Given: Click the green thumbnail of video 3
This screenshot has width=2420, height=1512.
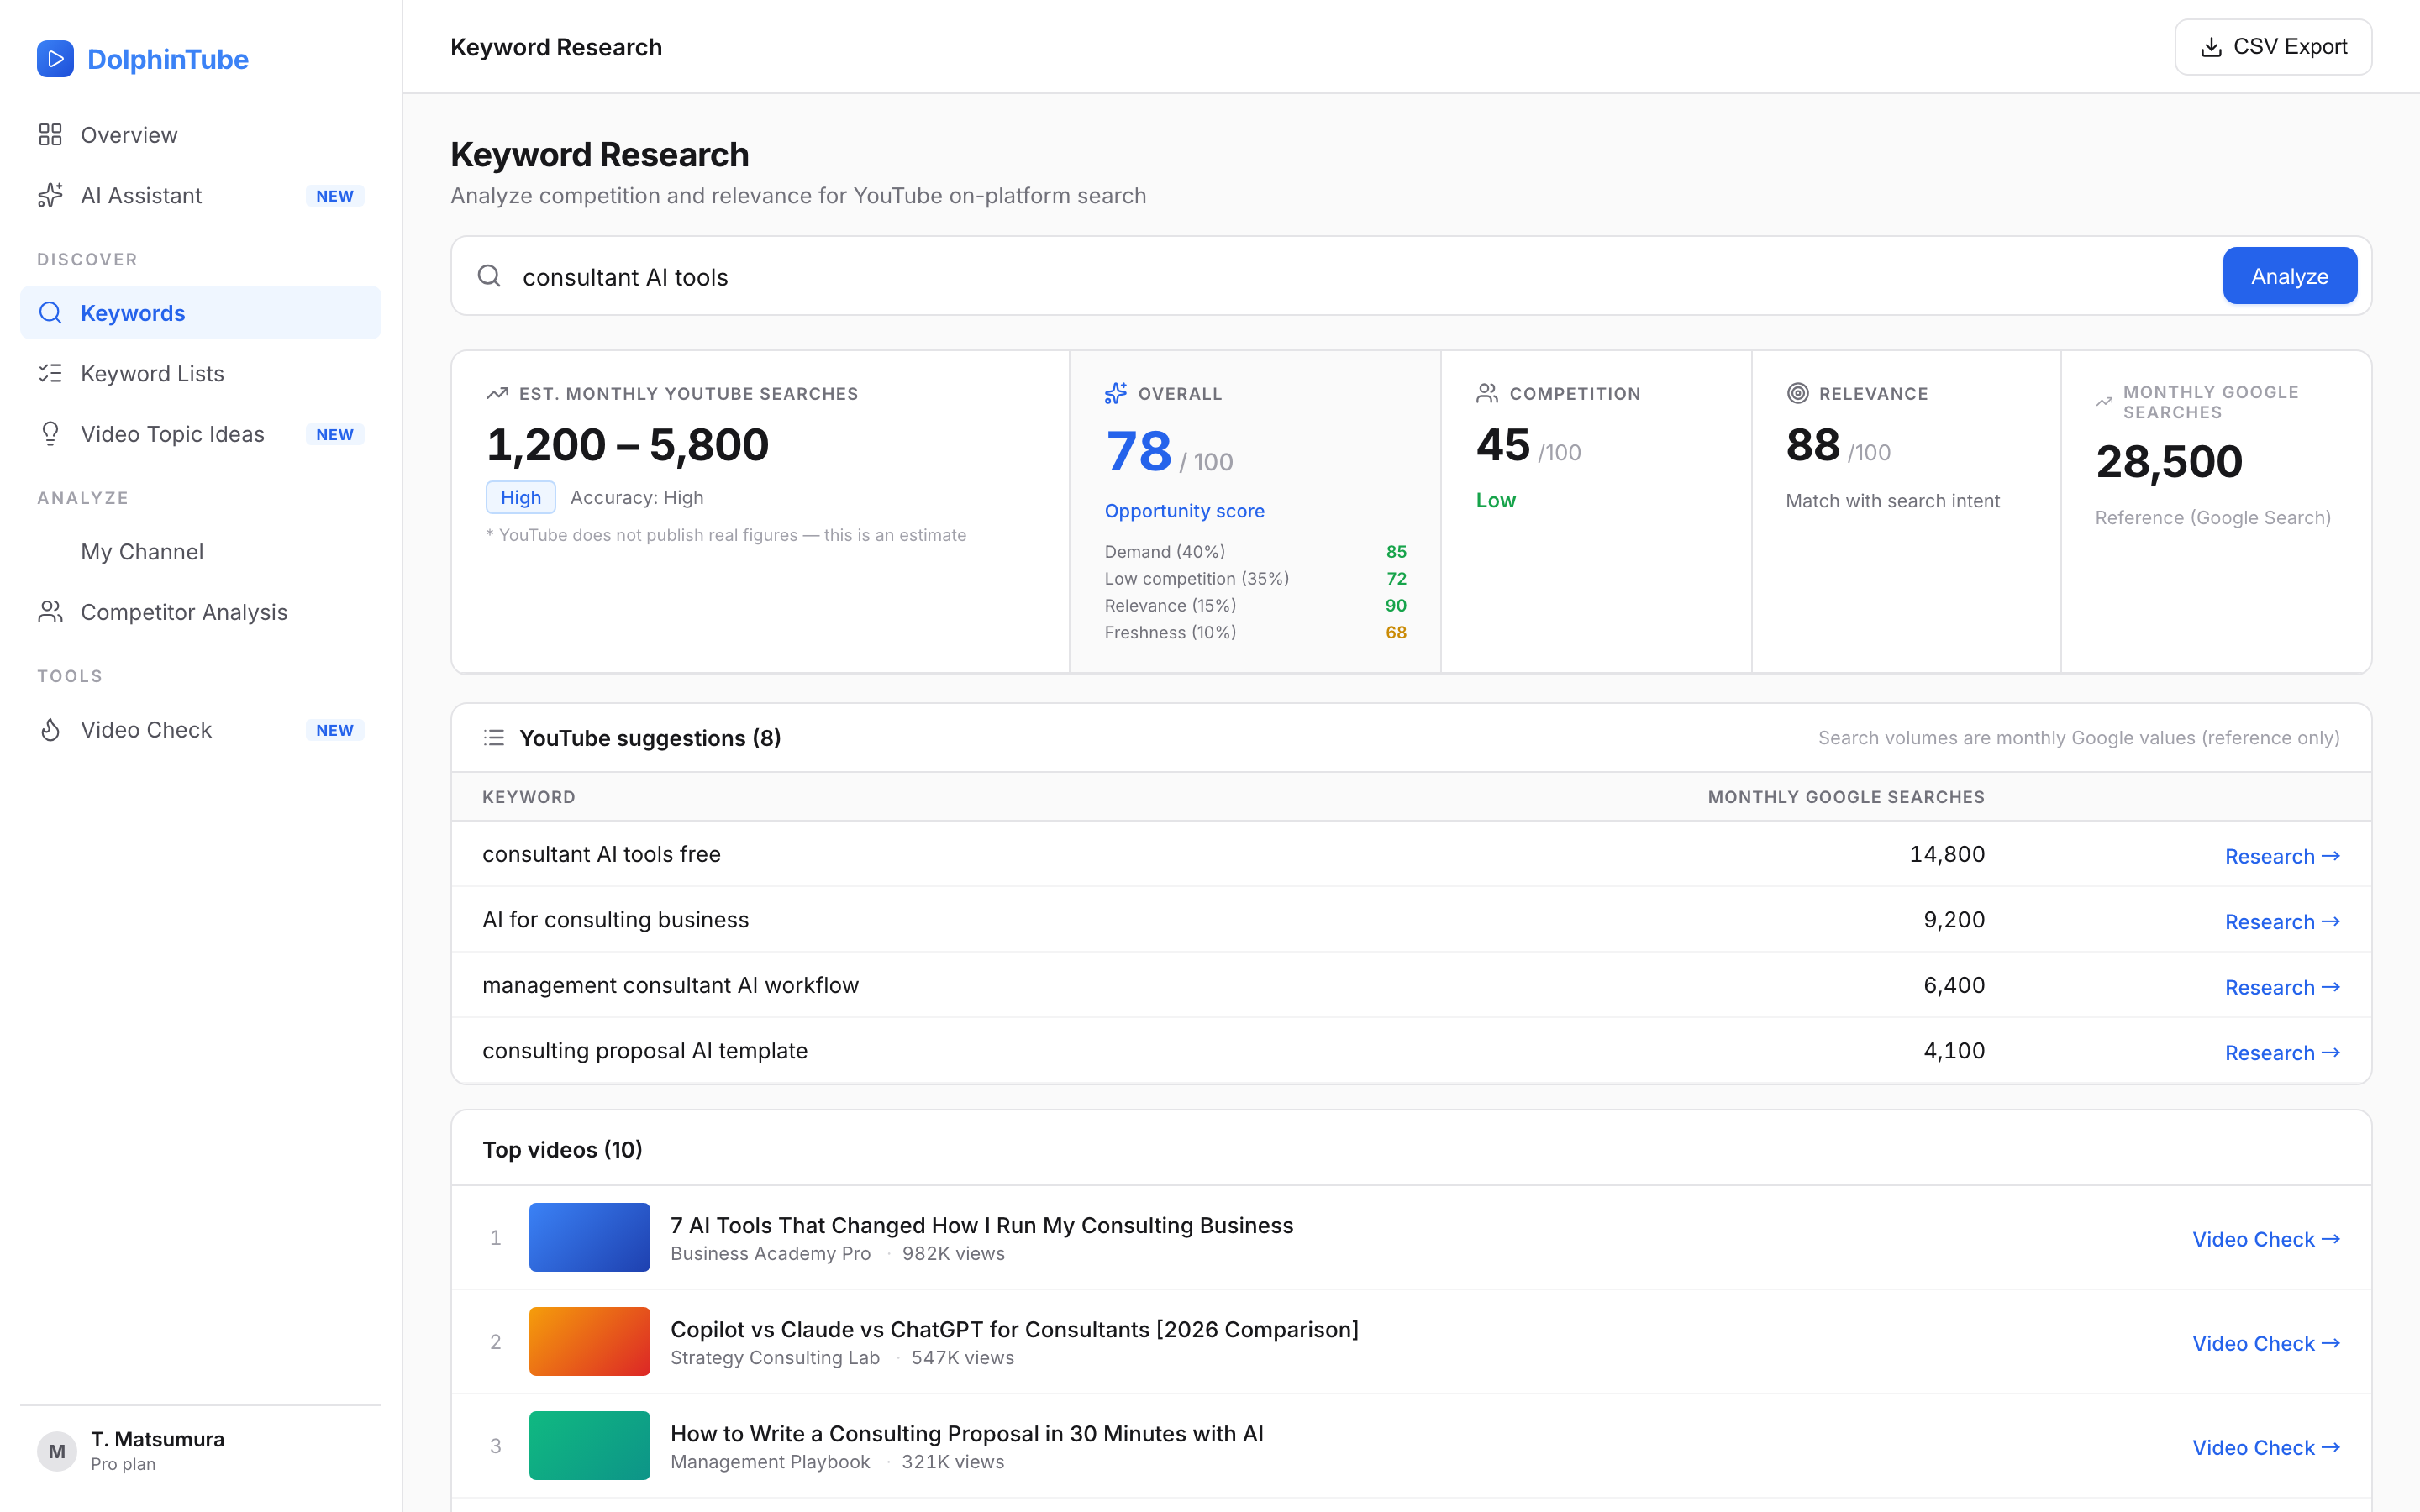Looking at the screenshot, I should tap(589, 1445).
